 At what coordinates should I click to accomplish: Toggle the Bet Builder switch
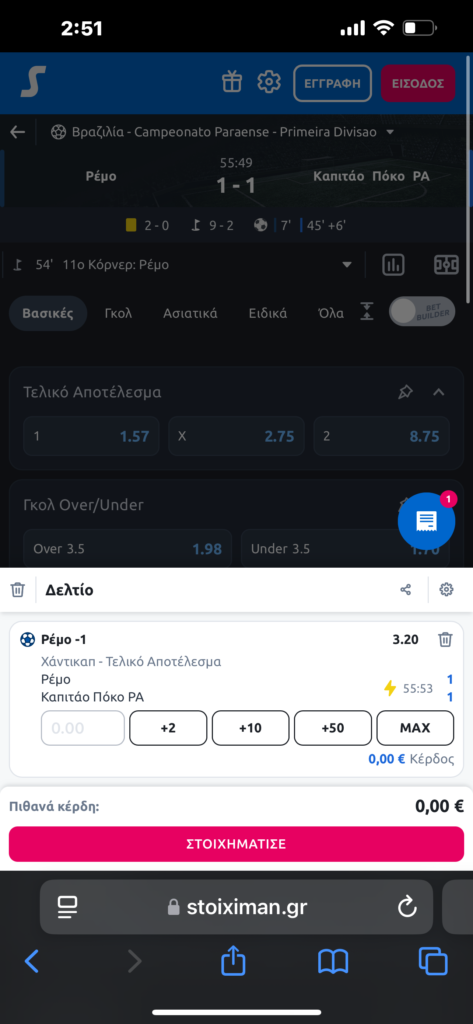[x=422, y=312]
